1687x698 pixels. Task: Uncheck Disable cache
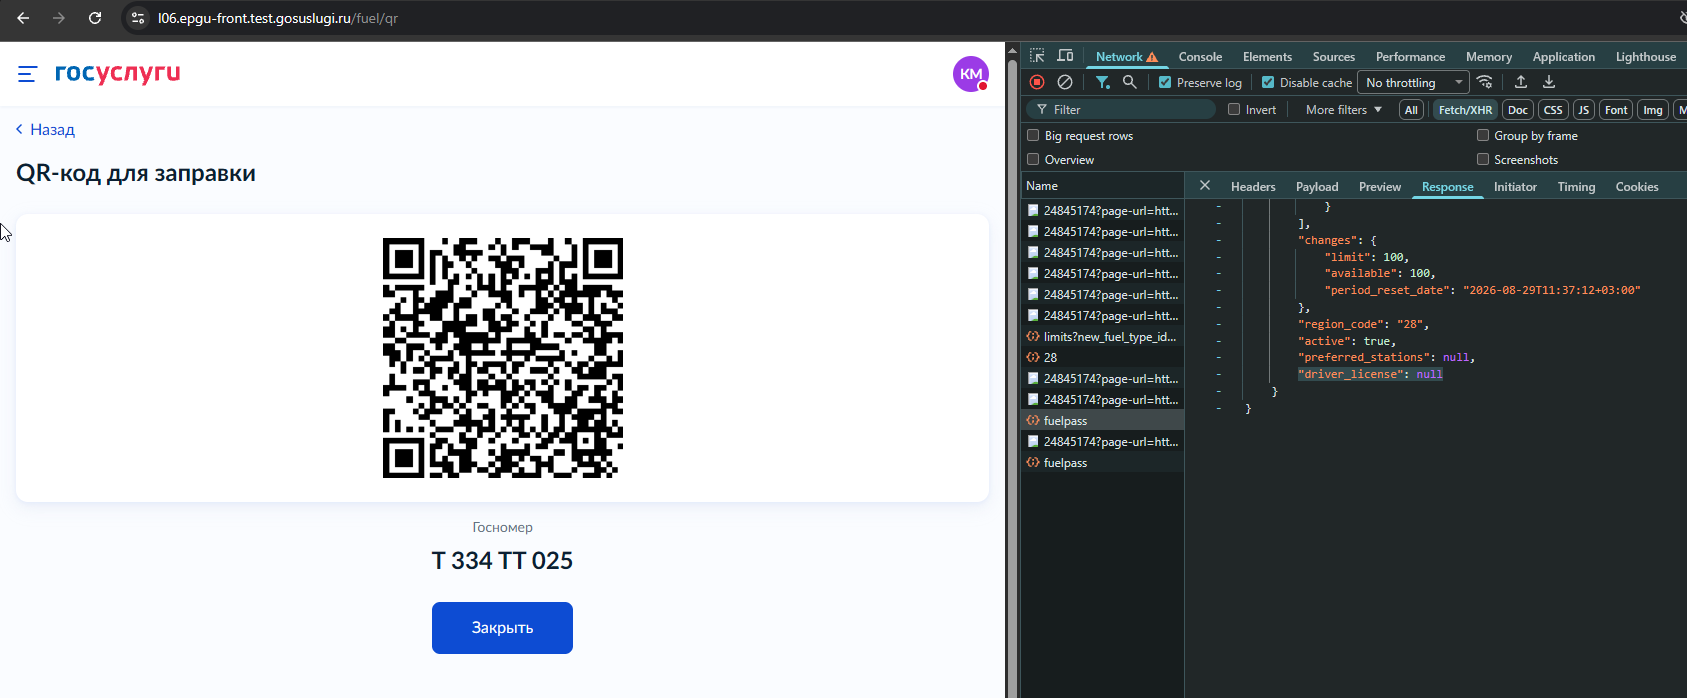pos(1268,82)
